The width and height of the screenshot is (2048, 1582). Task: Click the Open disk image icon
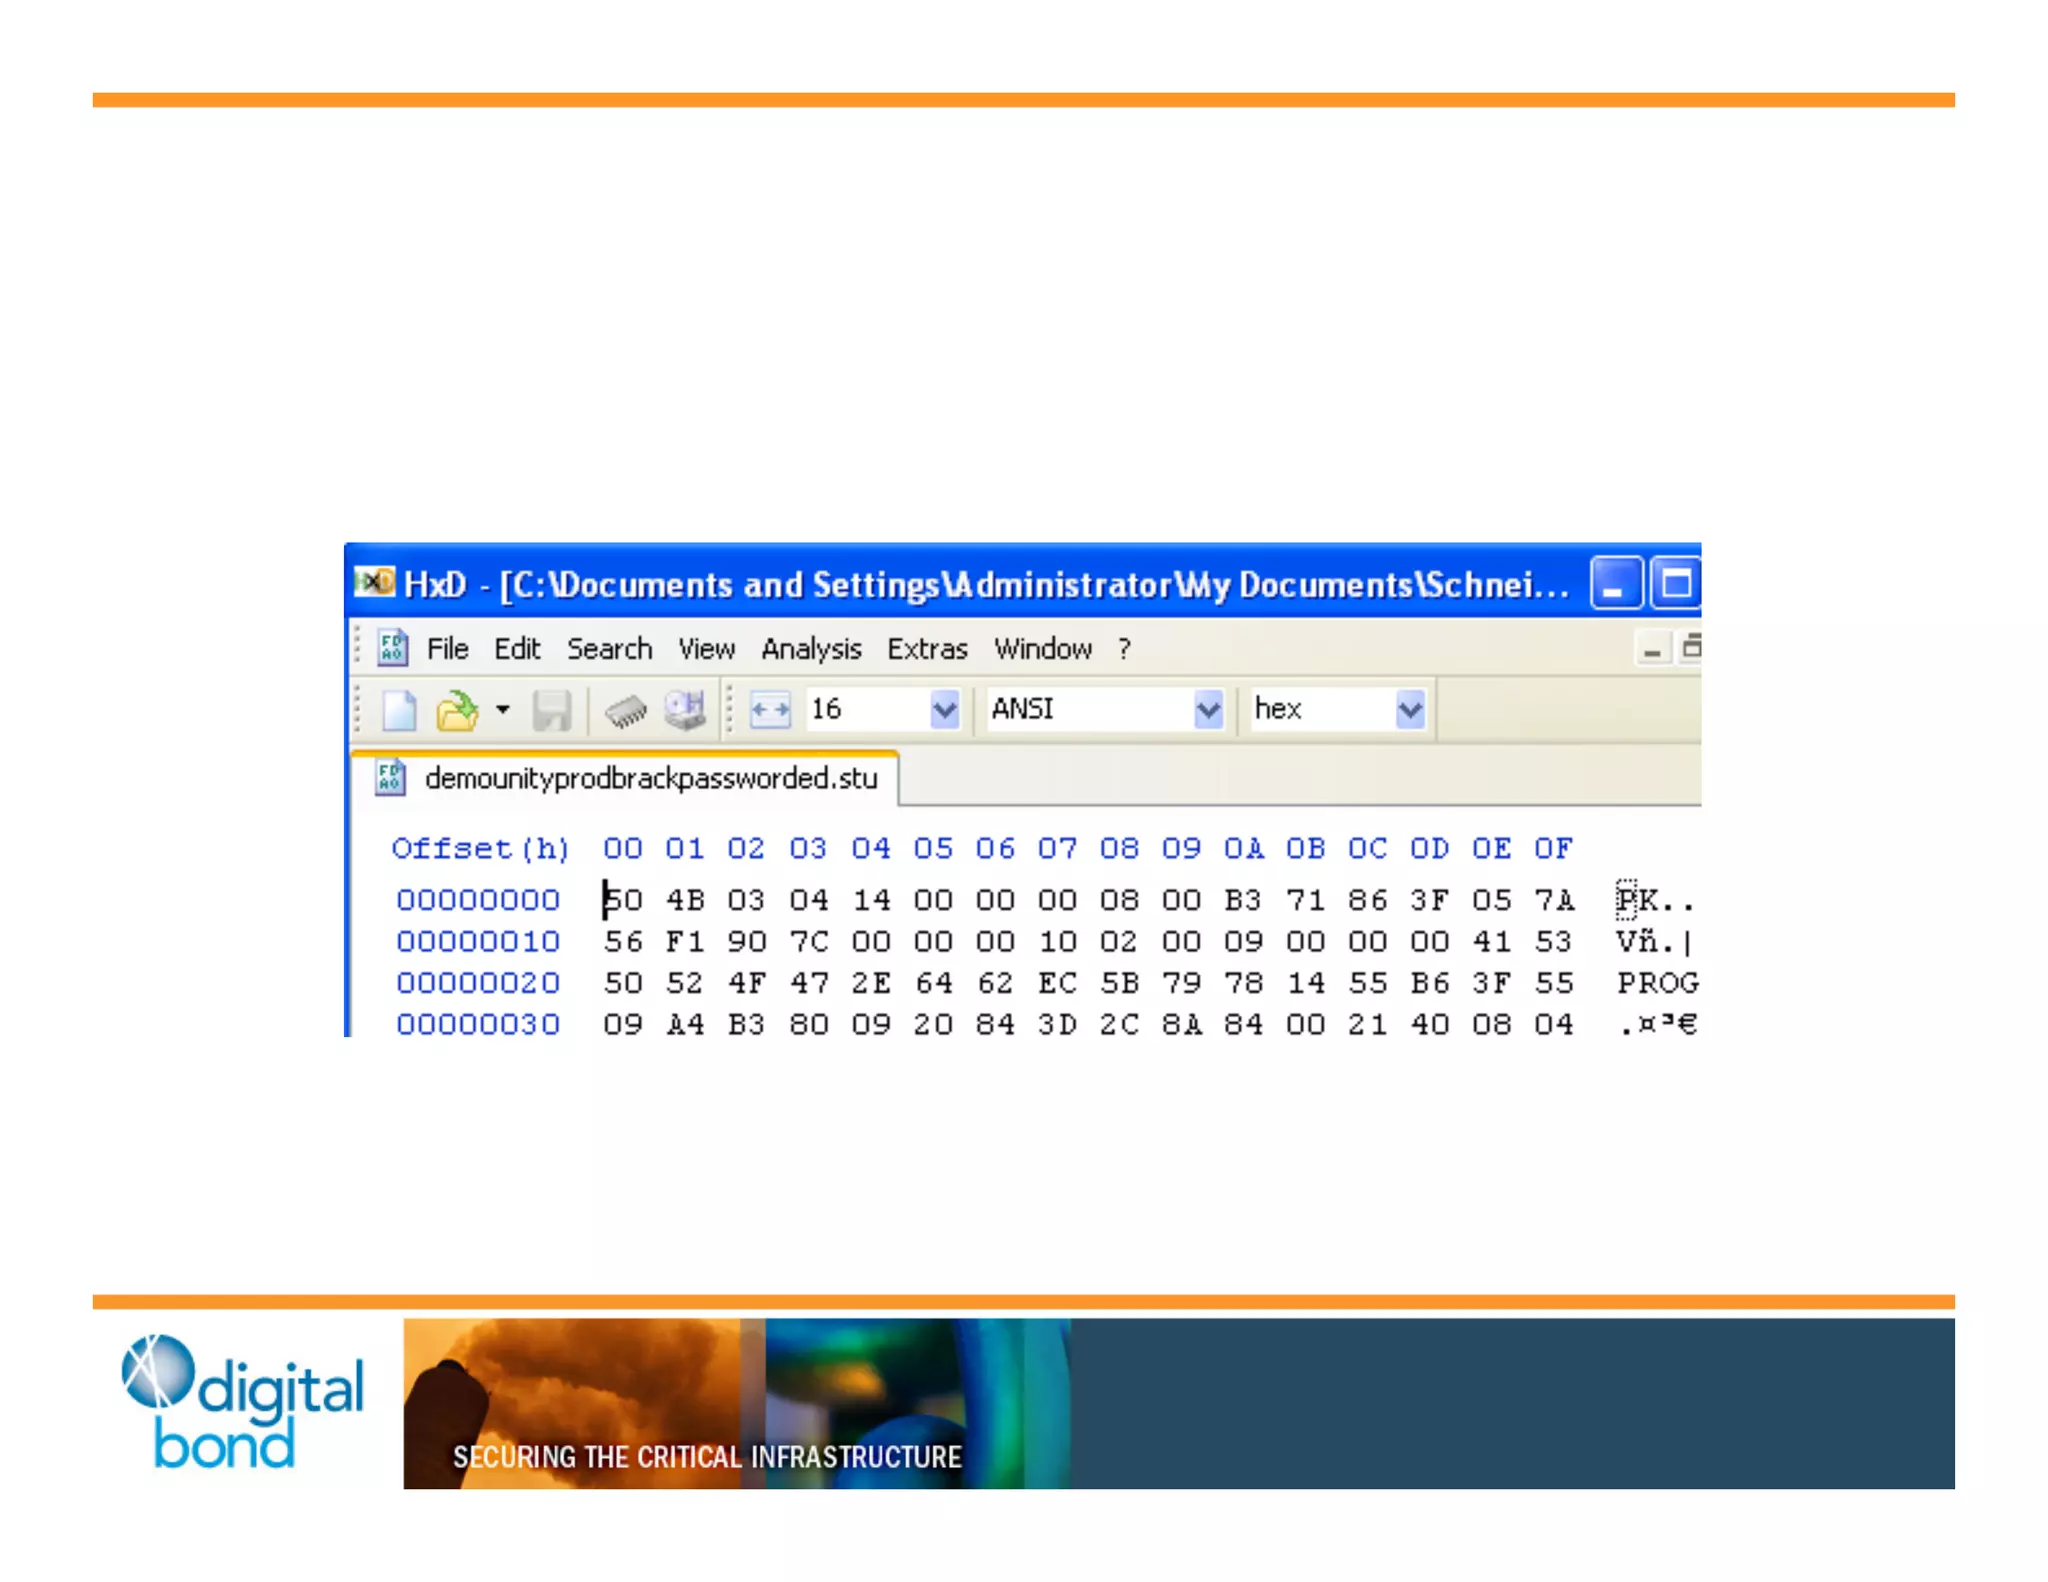pyautogui.click(x=686, y=710)
